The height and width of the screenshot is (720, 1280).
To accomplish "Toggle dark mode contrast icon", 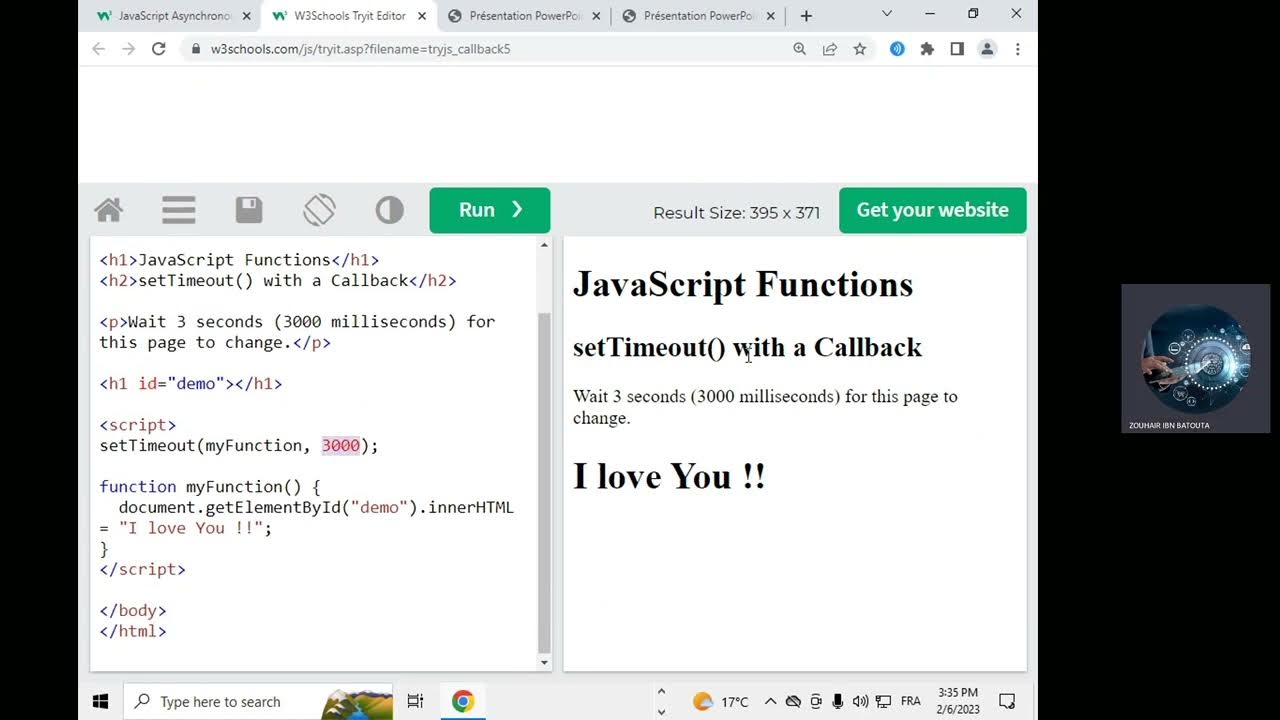I will pyautogui.click(x=389, y=210).
